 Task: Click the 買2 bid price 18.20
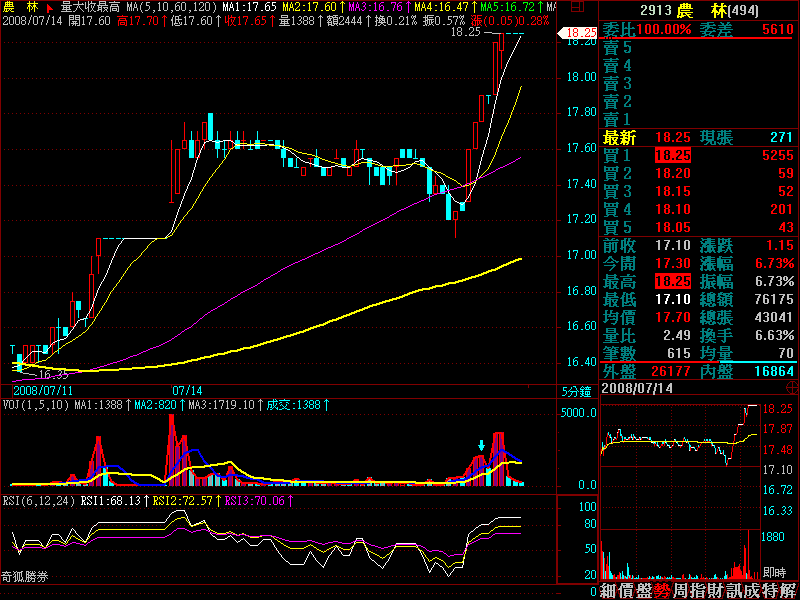(672, 173)
